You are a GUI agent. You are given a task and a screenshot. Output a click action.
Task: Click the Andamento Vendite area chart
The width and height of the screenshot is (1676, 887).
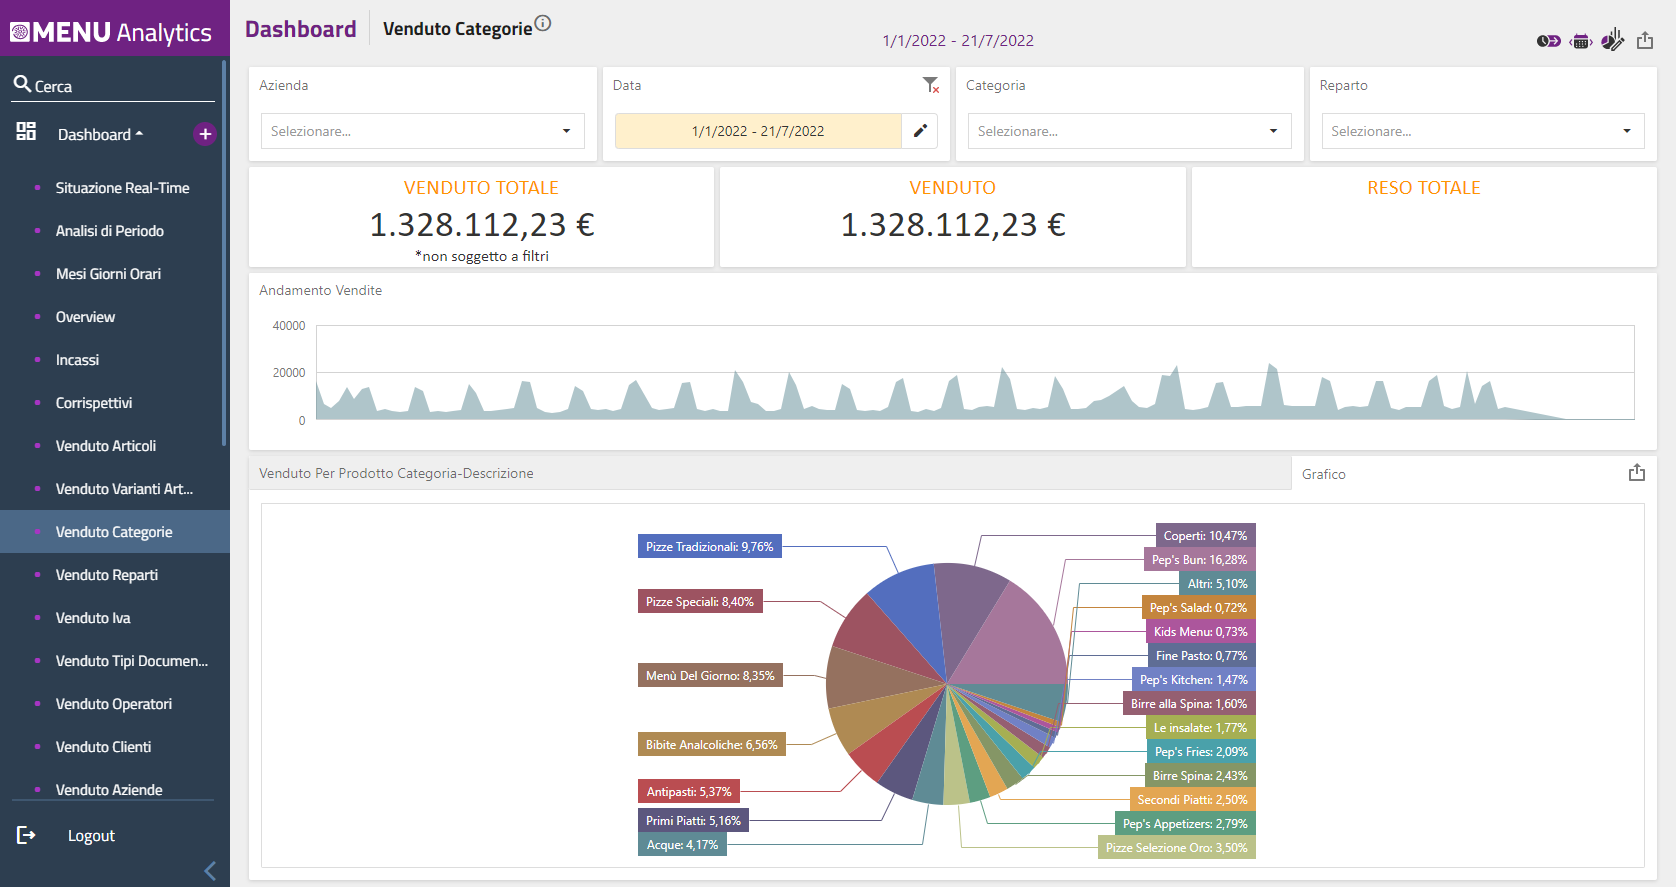click(x=975, y=372)
